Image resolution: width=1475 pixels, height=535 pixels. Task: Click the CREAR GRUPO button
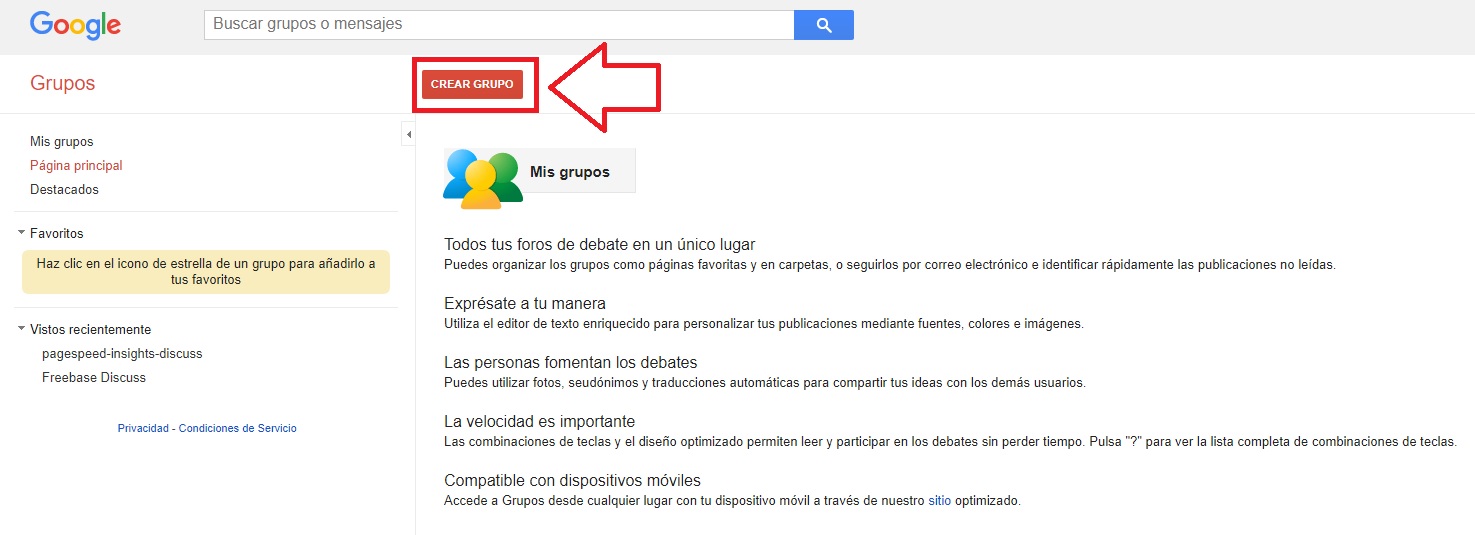pos(472,85)
